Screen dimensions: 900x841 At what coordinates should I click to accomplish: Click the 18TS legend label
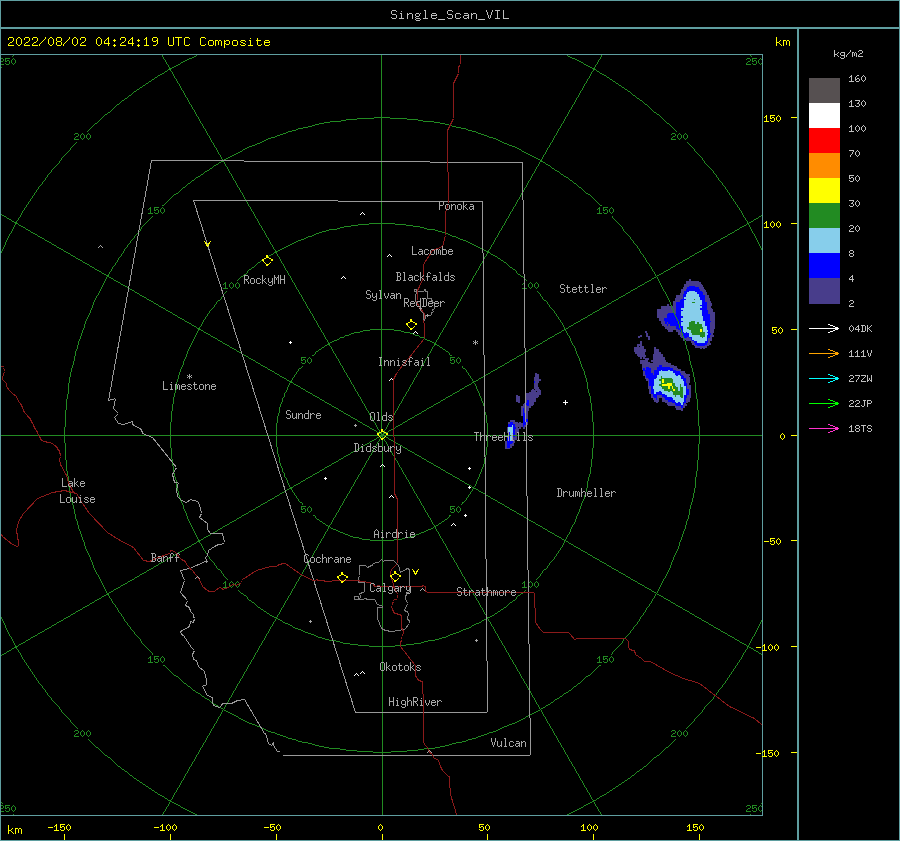tap(860, 428)
